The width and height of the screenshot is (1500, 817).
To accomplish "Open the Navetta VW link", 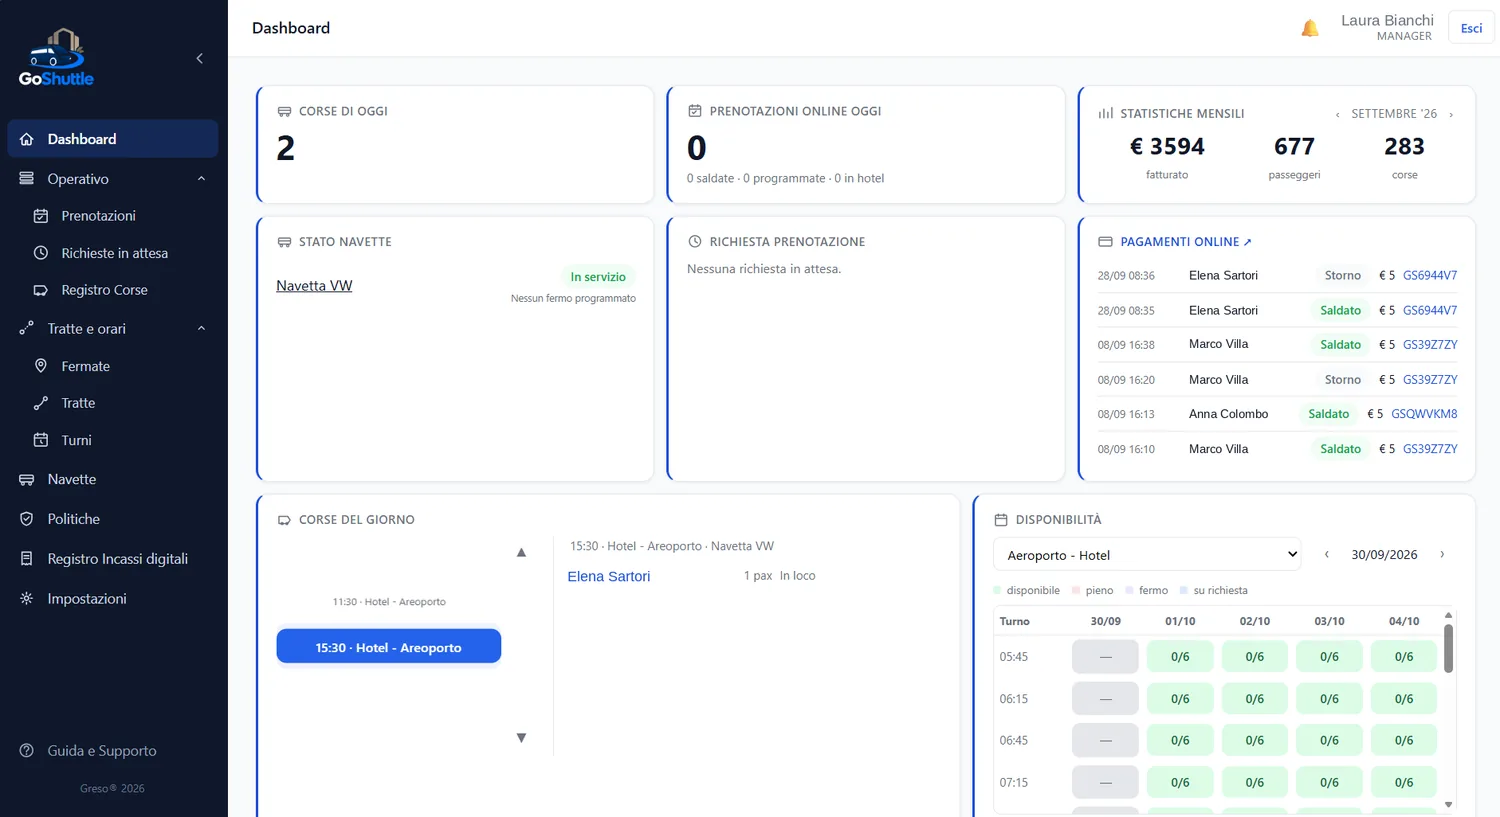I will 314,286.
